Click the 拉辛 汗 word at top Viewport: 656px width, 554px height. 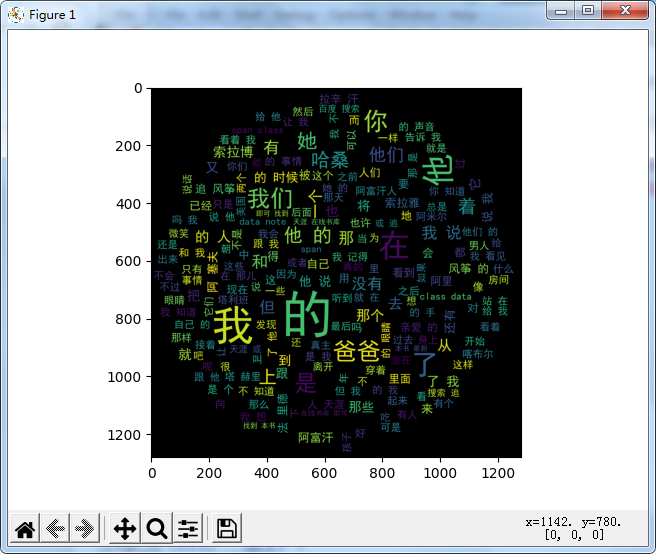[339, 99]
